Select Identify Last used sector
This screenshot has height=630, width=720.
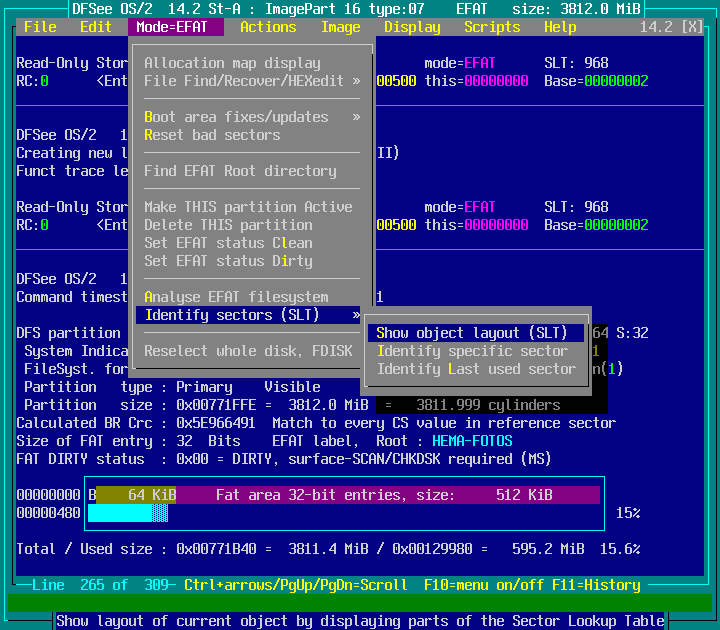(x=476, y=369)
